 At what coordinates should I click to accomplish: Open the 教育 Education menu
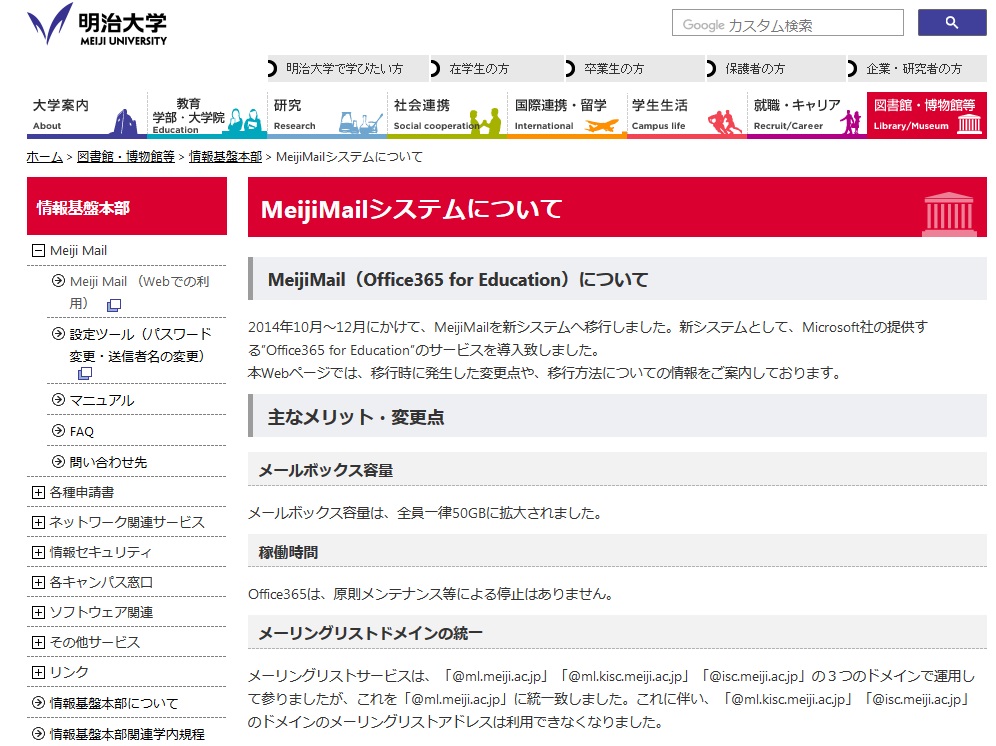tap(207, 115)
